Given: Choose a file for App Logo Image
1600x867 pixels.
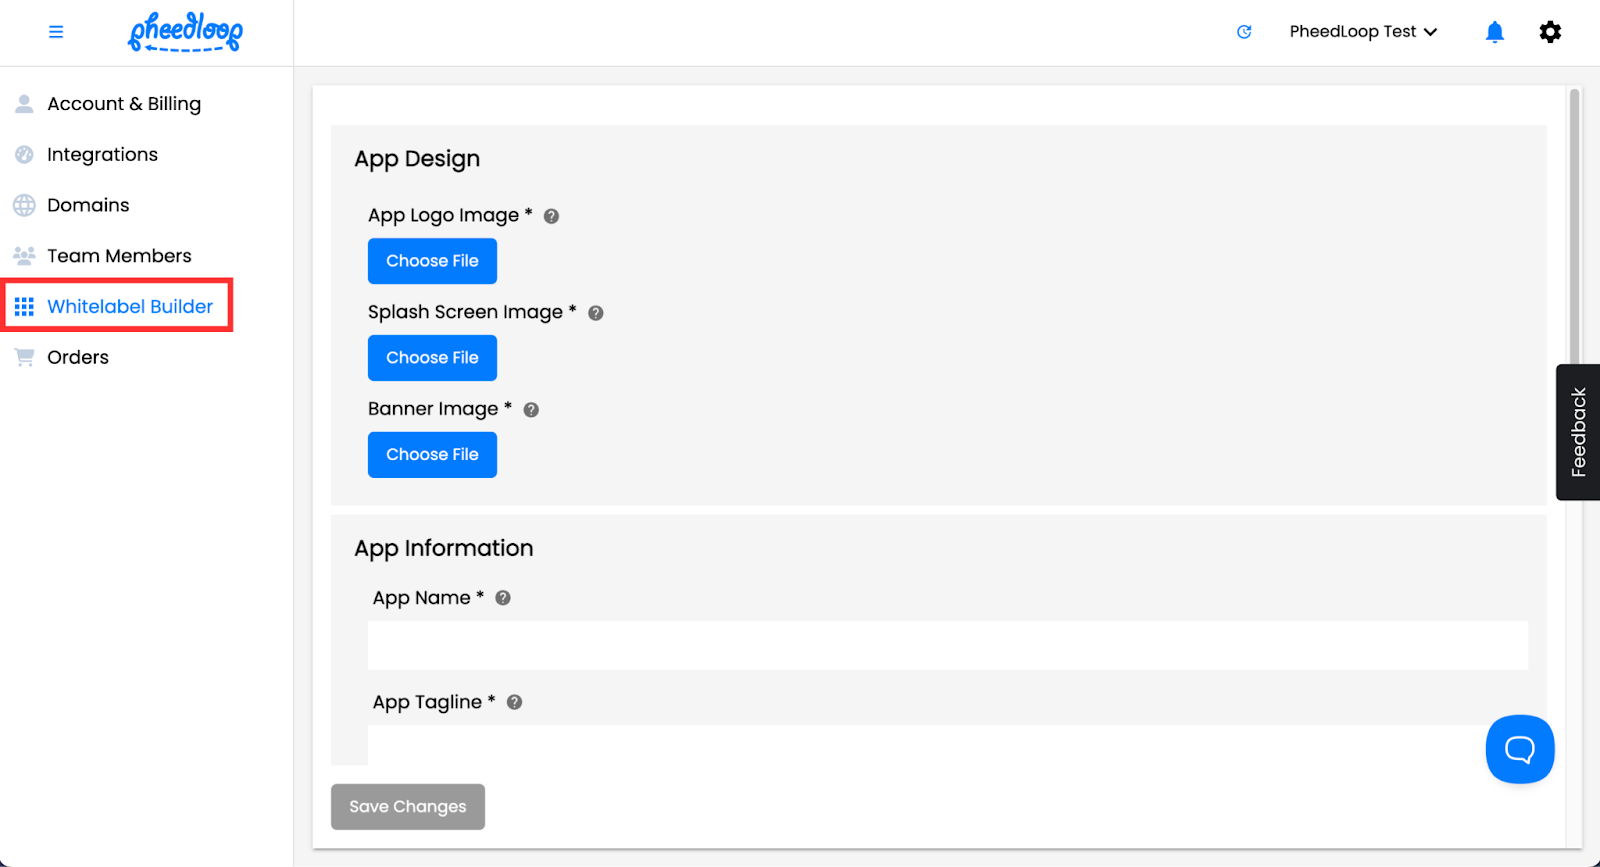Looking at the screenshot, I should tap(432, 261).
